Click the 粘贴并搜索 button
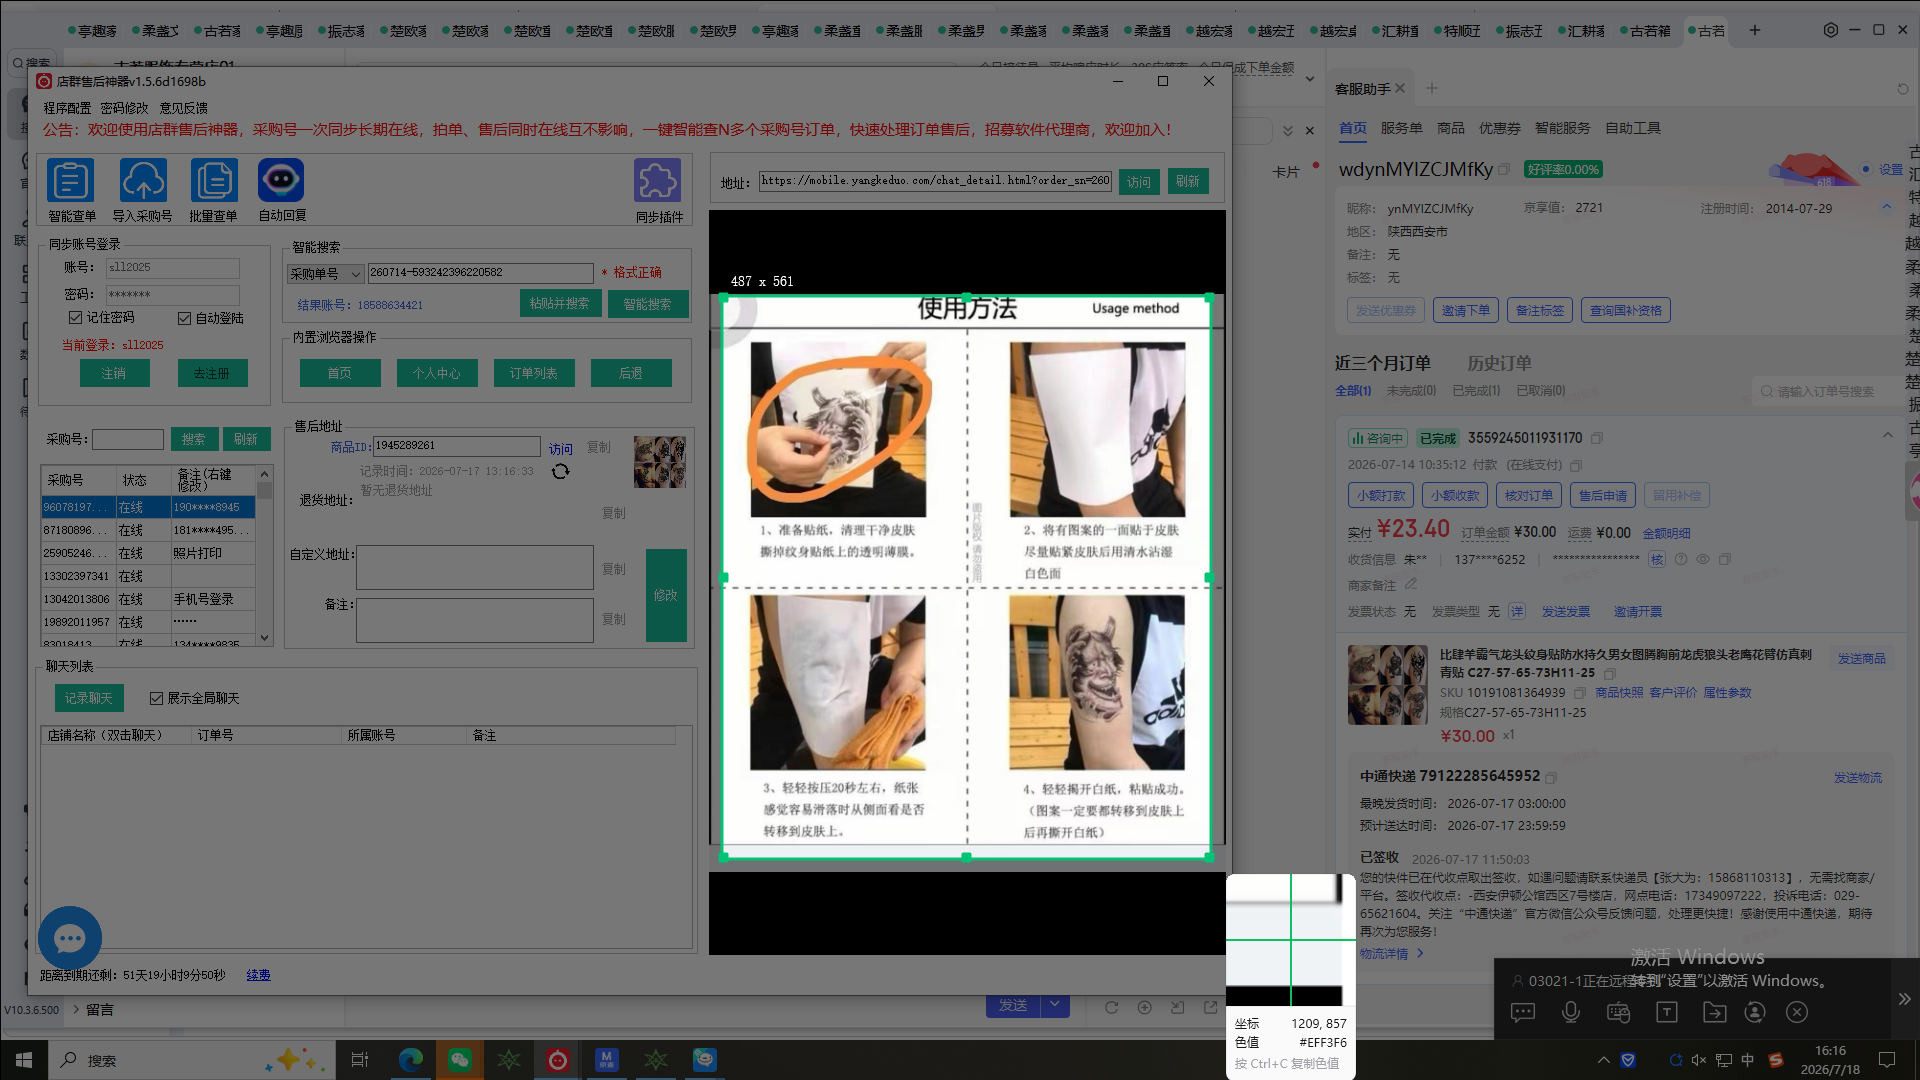 pyautogui.click(x=560, y=304)
